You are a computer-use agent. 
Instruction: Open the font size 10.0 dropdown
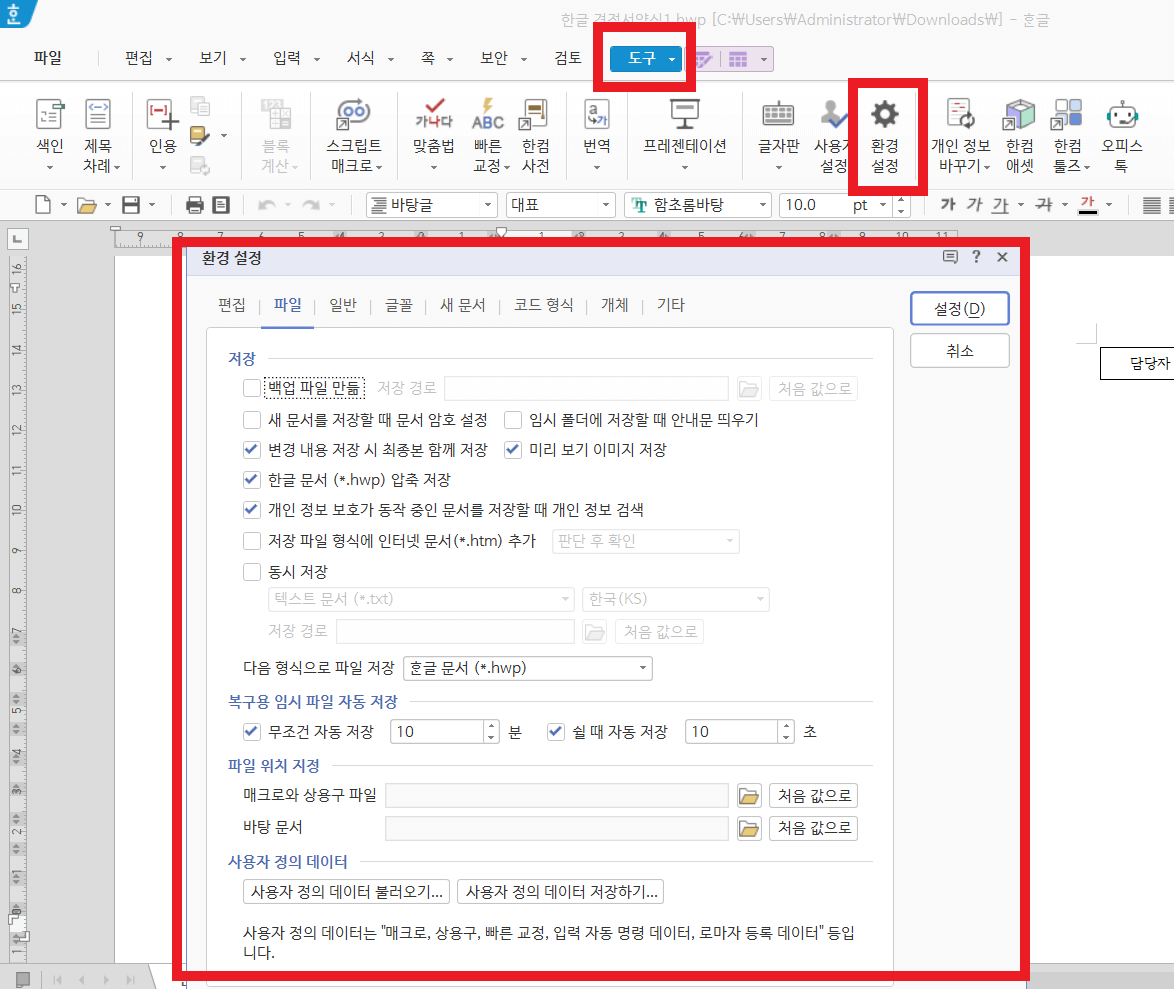pos(883,204)
